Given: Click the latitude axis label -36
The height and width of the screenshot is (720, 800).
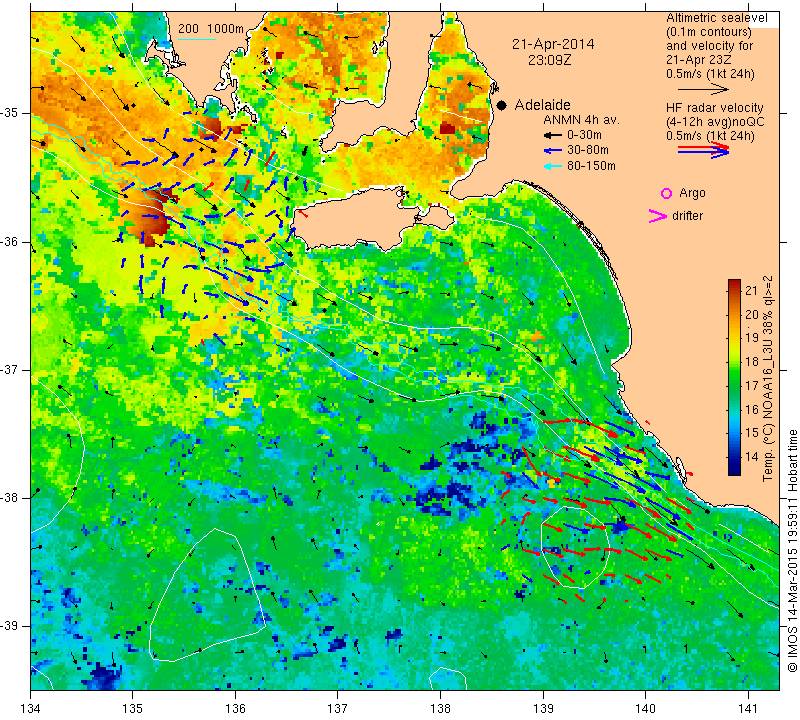Looking at the screenshot, I should [9, 241].
